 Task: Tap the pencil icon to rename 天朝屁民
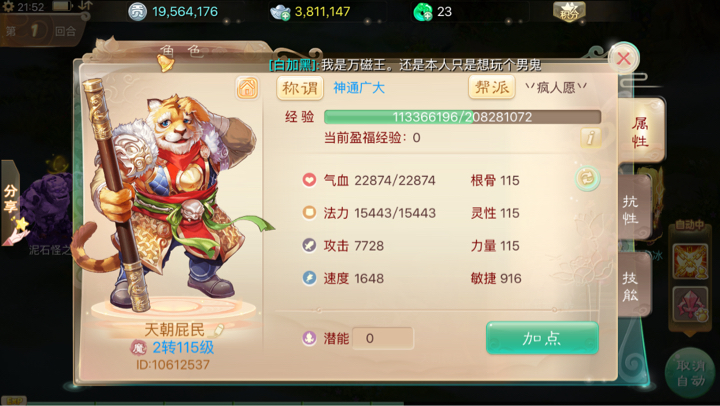[217, 330]
